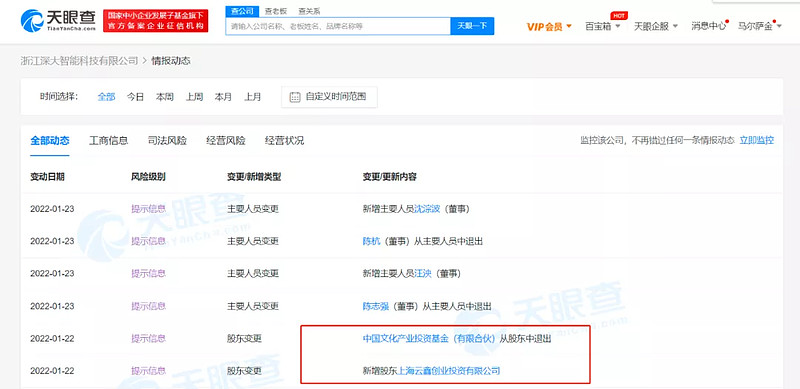Switch to the 工商信息 tab

pos(108,141)
